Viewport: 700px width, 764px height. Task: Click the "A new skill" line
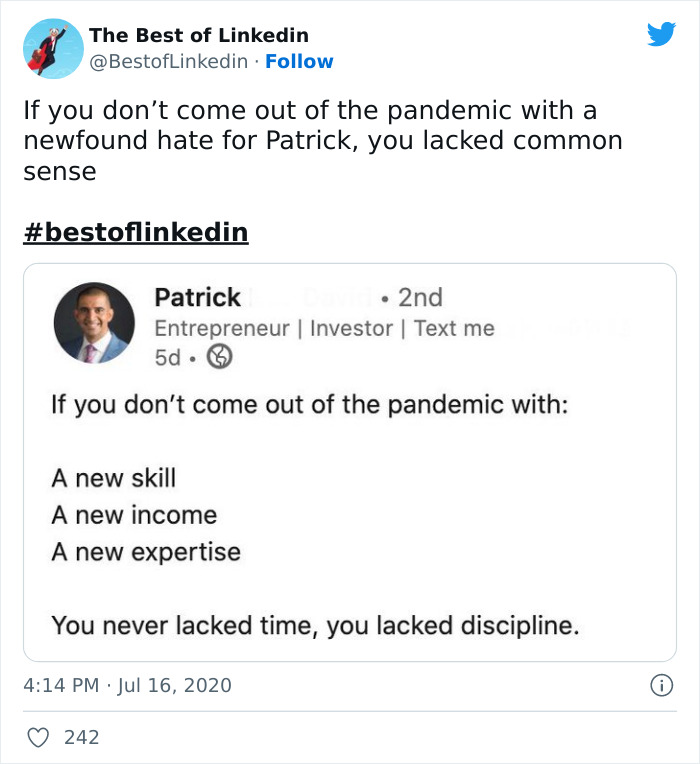point(113,478)
